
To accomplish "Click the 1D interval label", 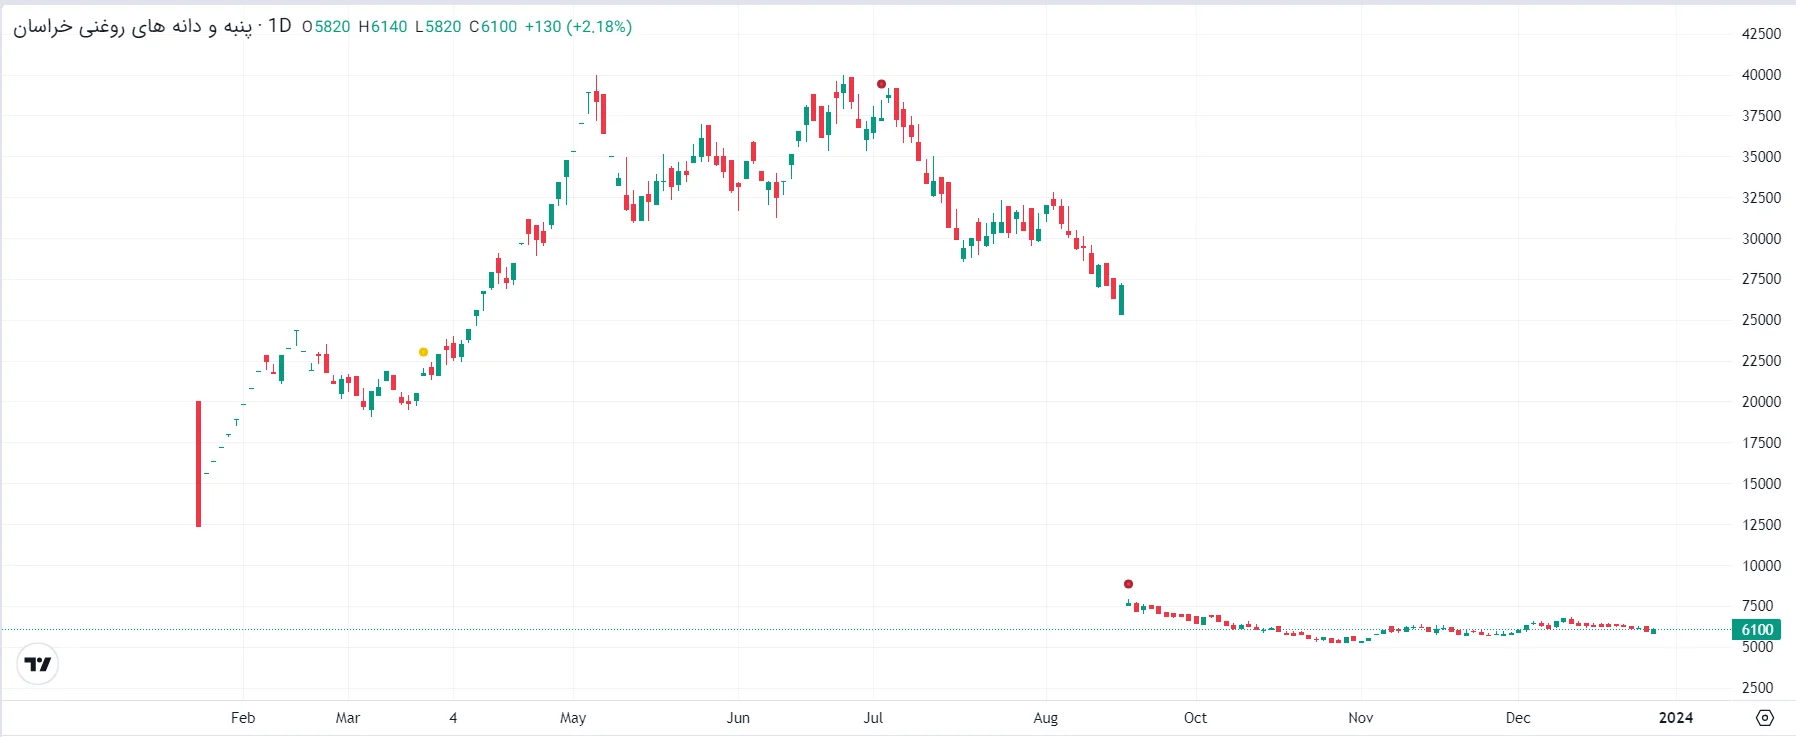I will click(x=279, y=26).
